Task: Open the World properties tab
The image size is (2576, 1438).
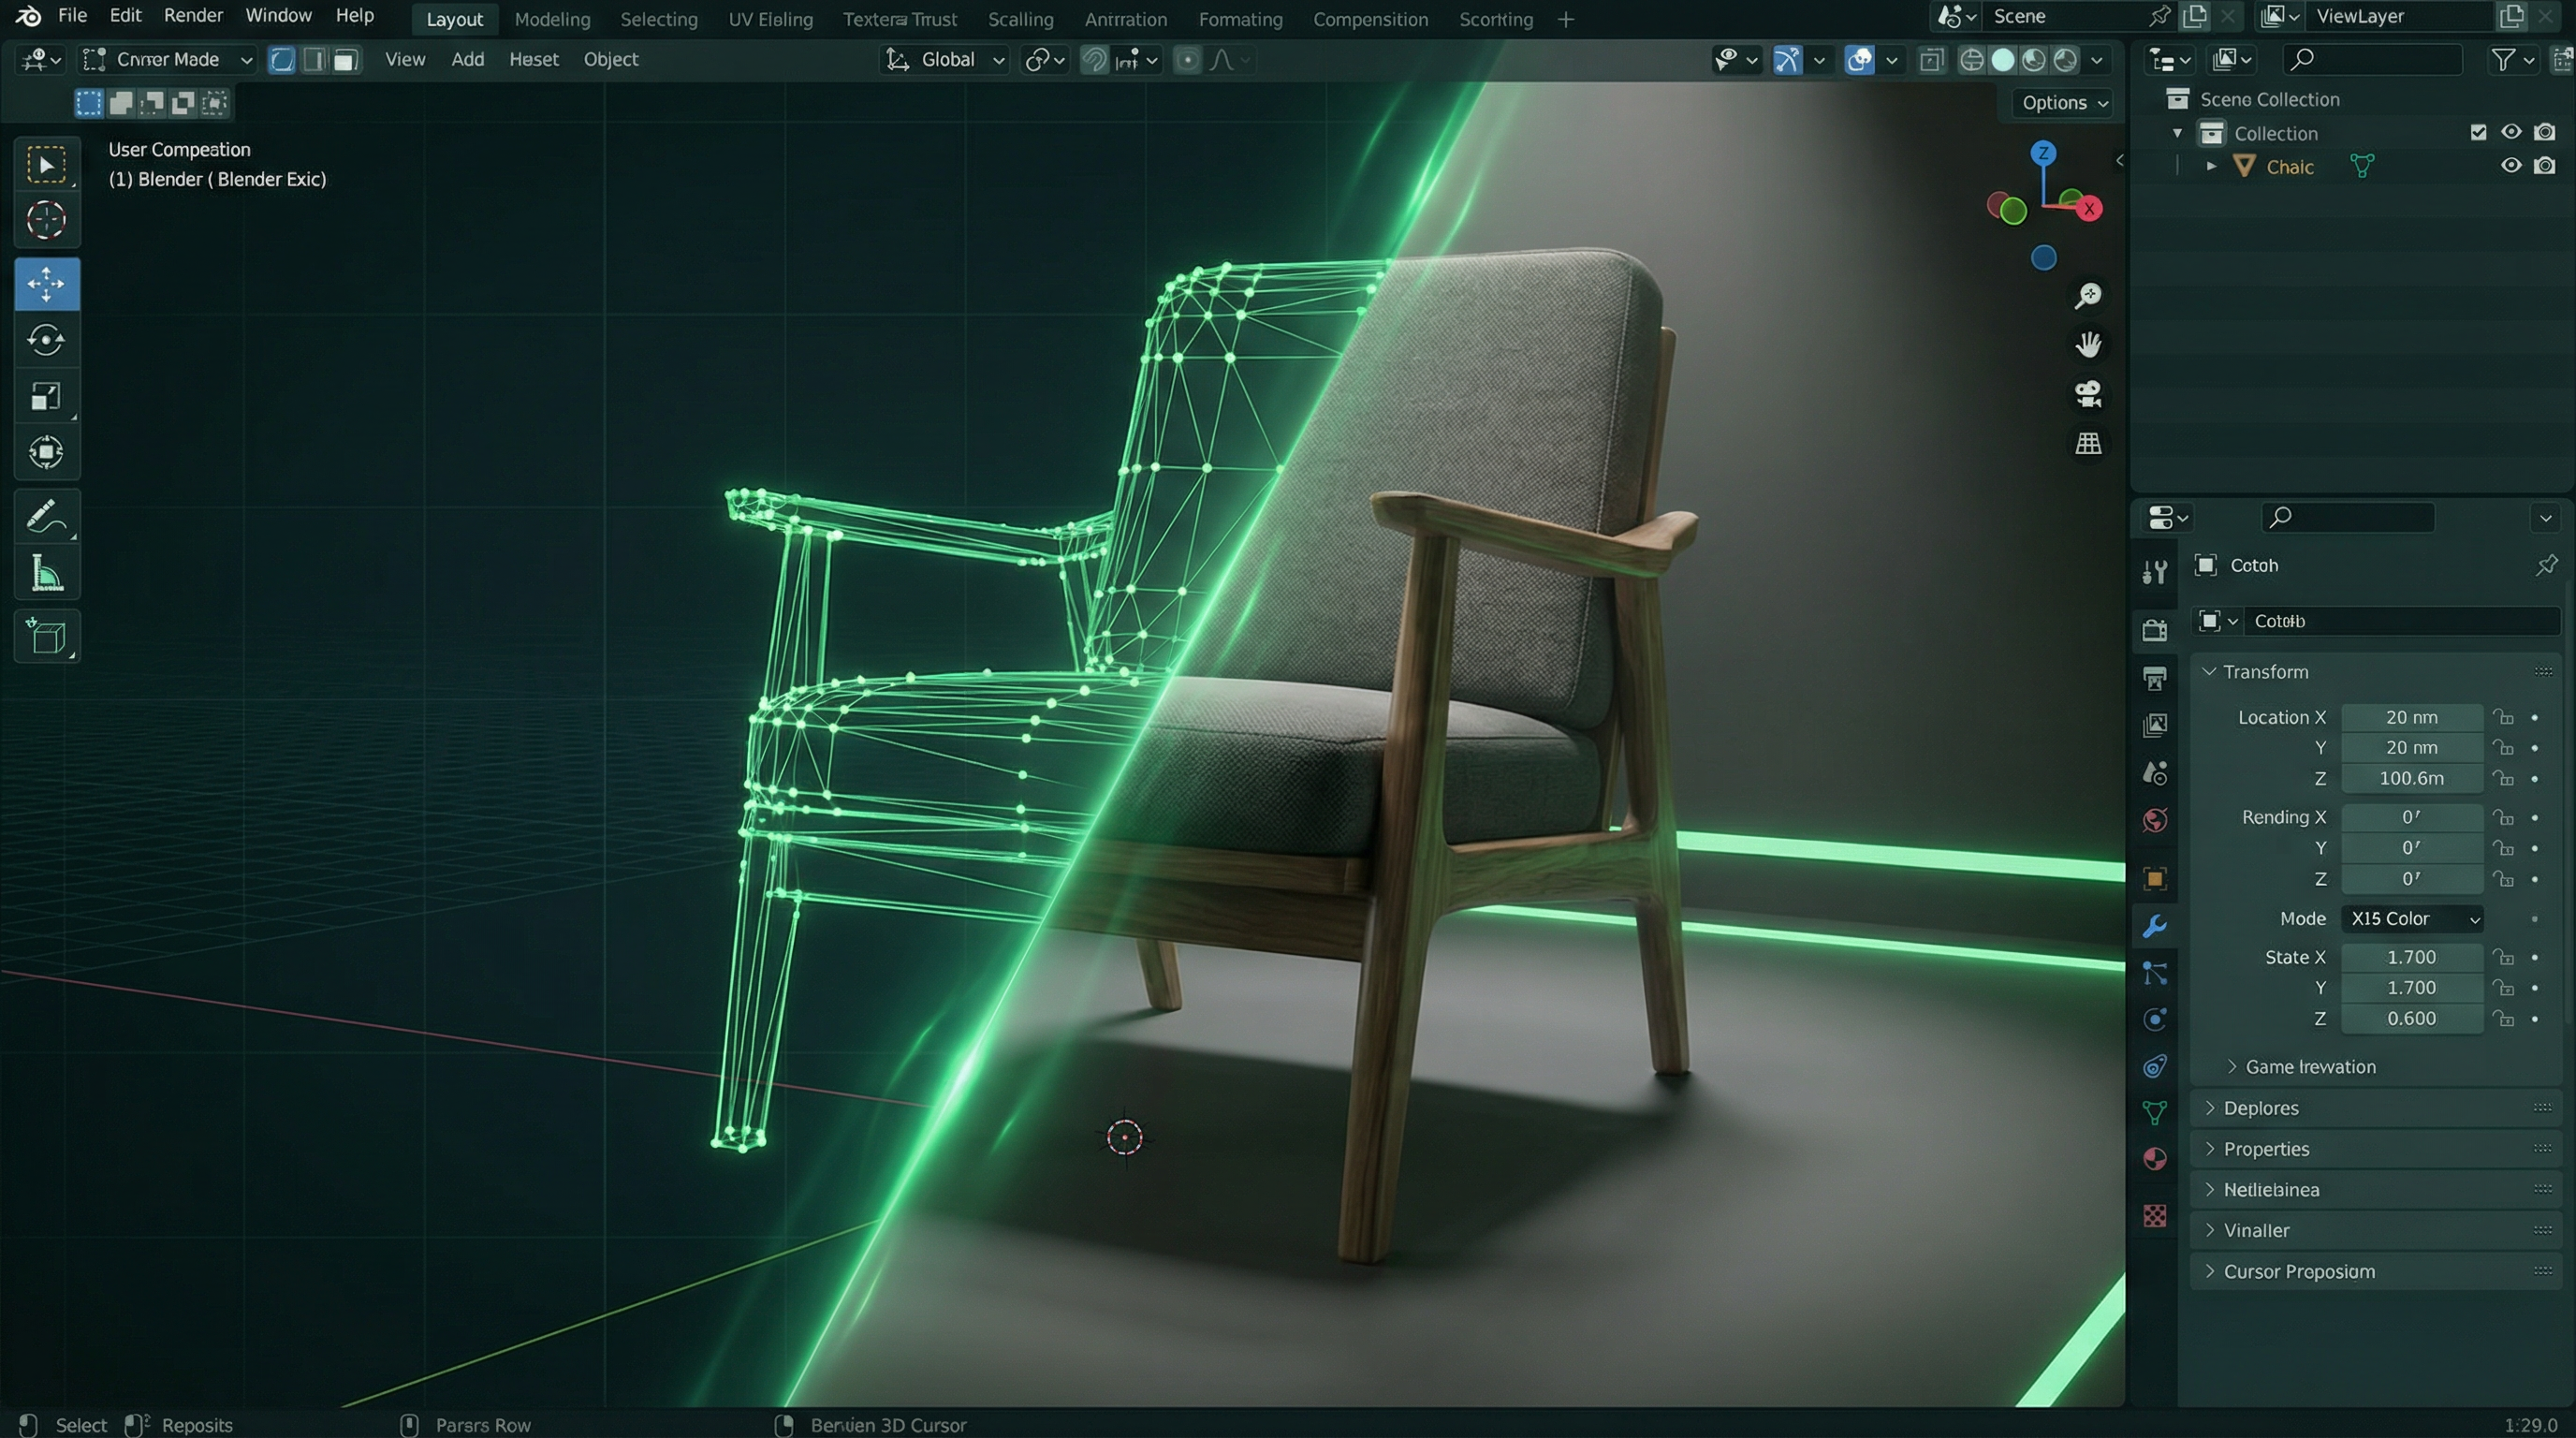Action: coord(2155,820)
